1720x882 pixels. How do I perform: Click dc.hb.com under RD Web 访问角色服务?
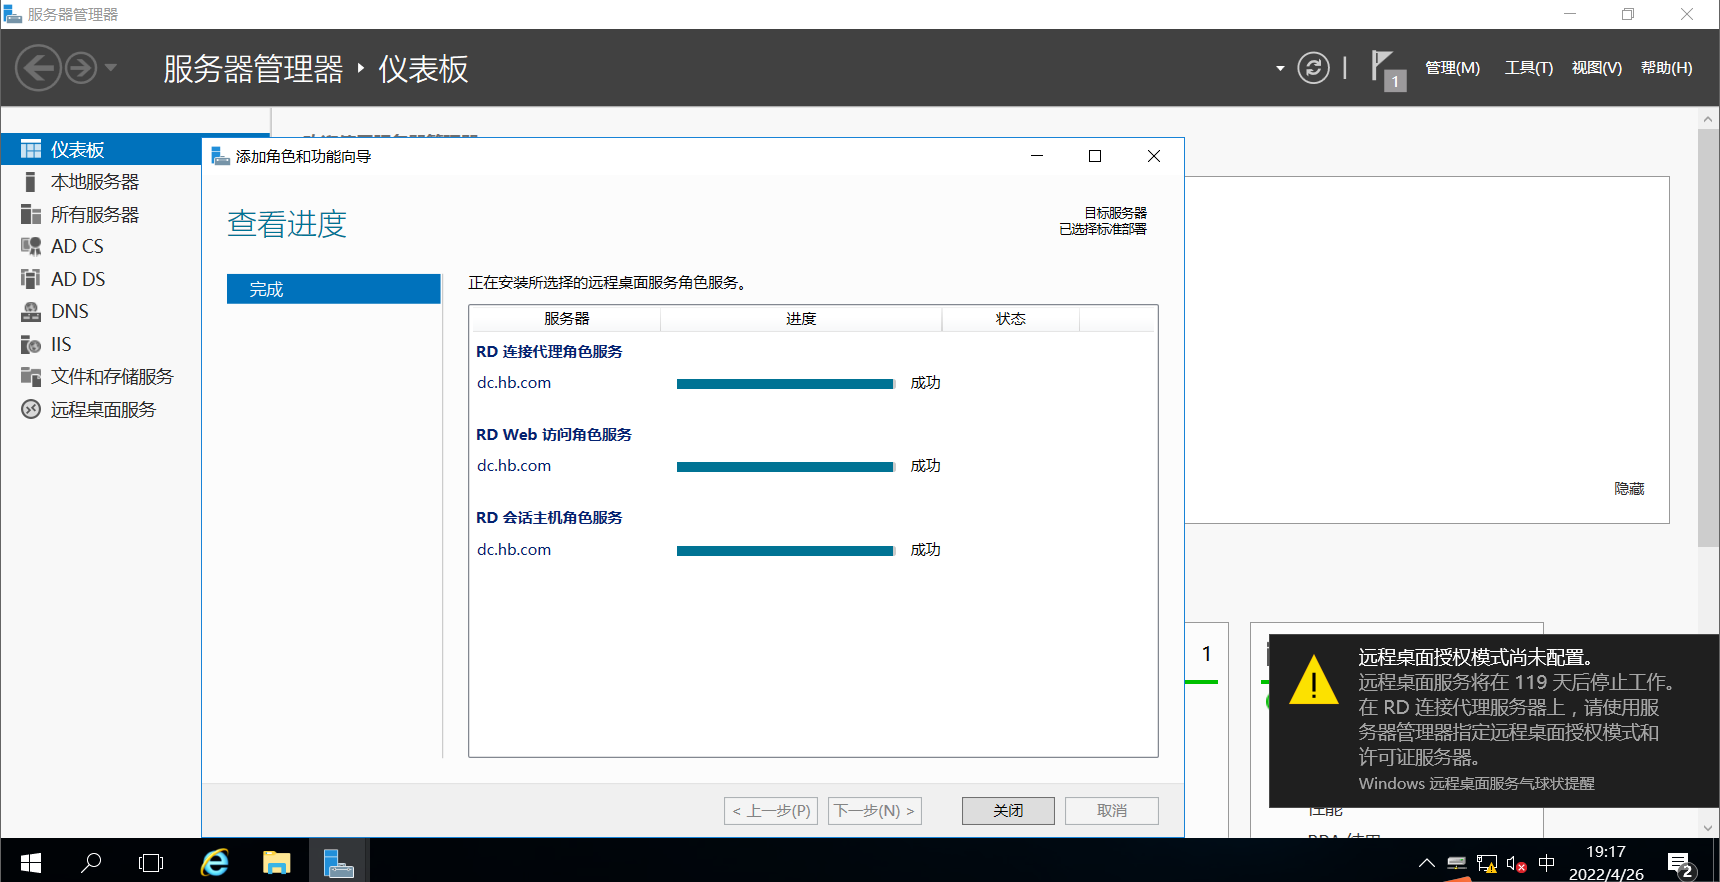click(x=514, y=466)
